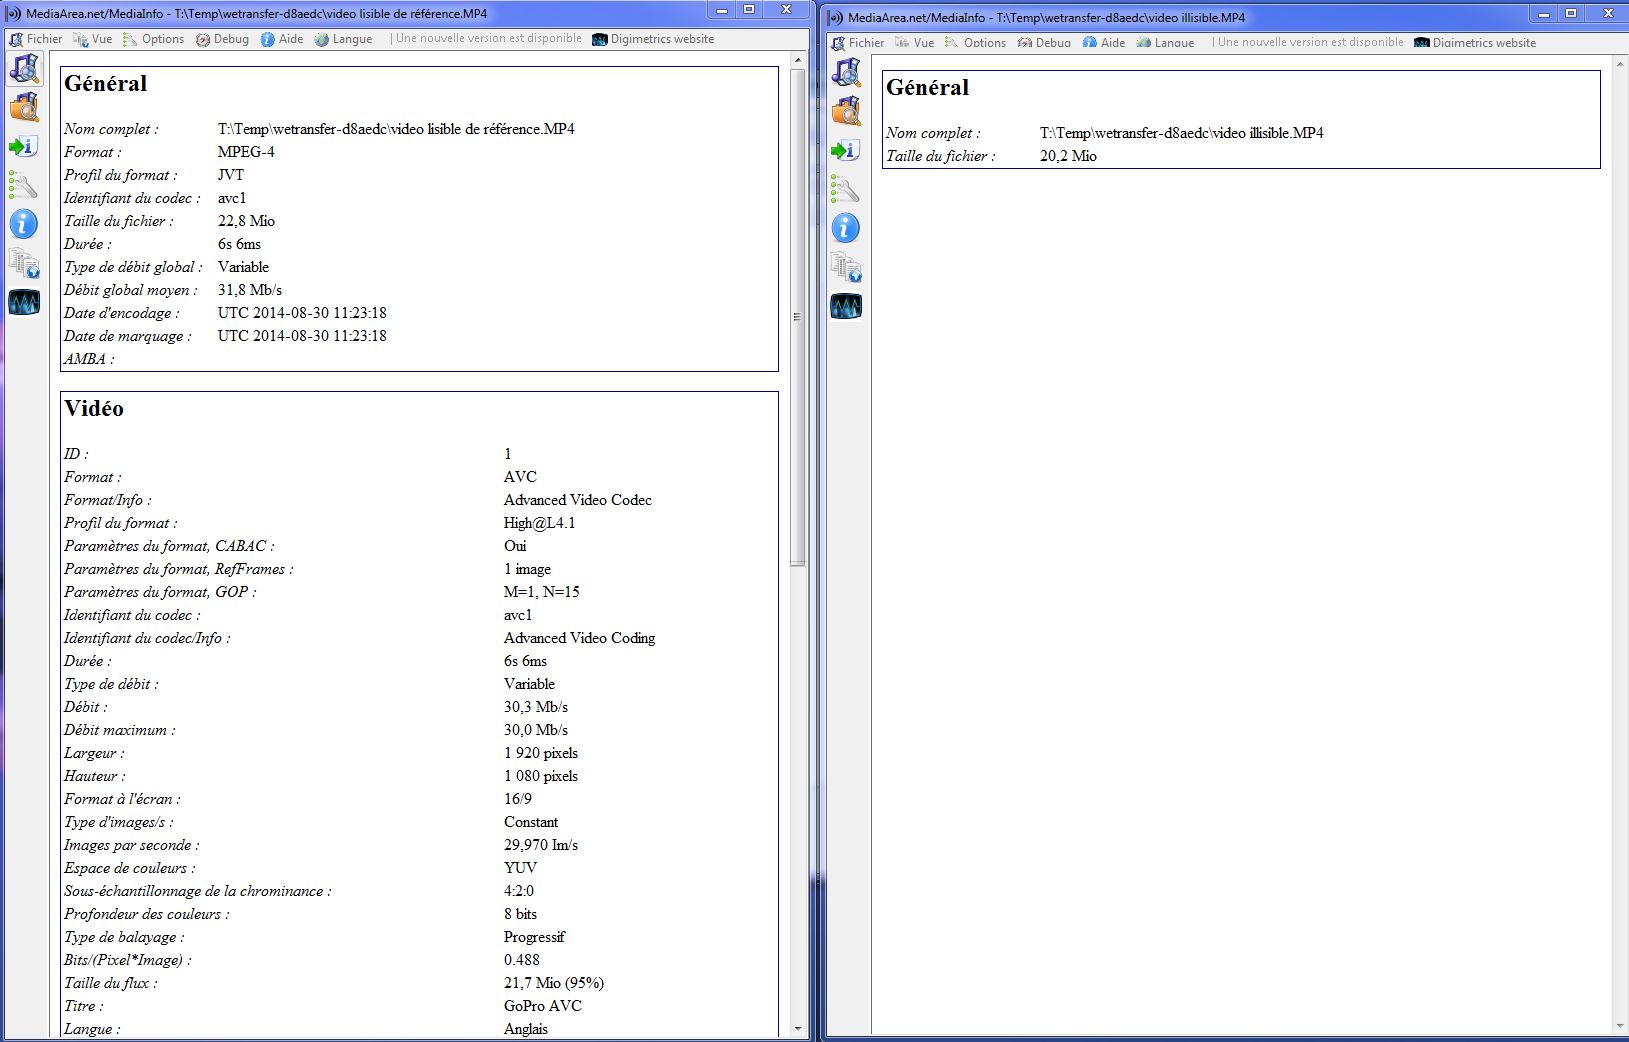Viewport: 1629px width, 1042px height.
Task: Open Aide menu in illisible video window
Action: click(x=1104, y=42)
